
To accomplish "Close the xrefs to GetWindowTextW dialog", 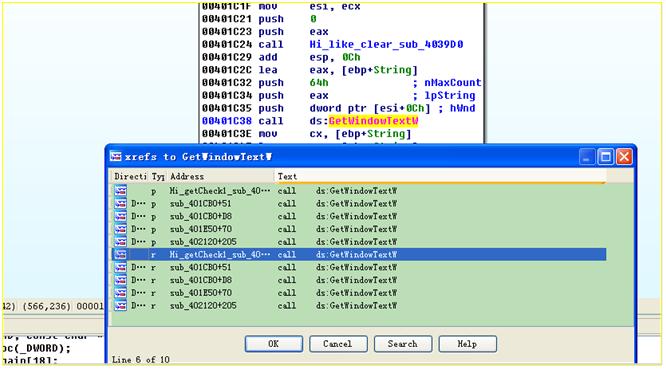I will (624, 157).
